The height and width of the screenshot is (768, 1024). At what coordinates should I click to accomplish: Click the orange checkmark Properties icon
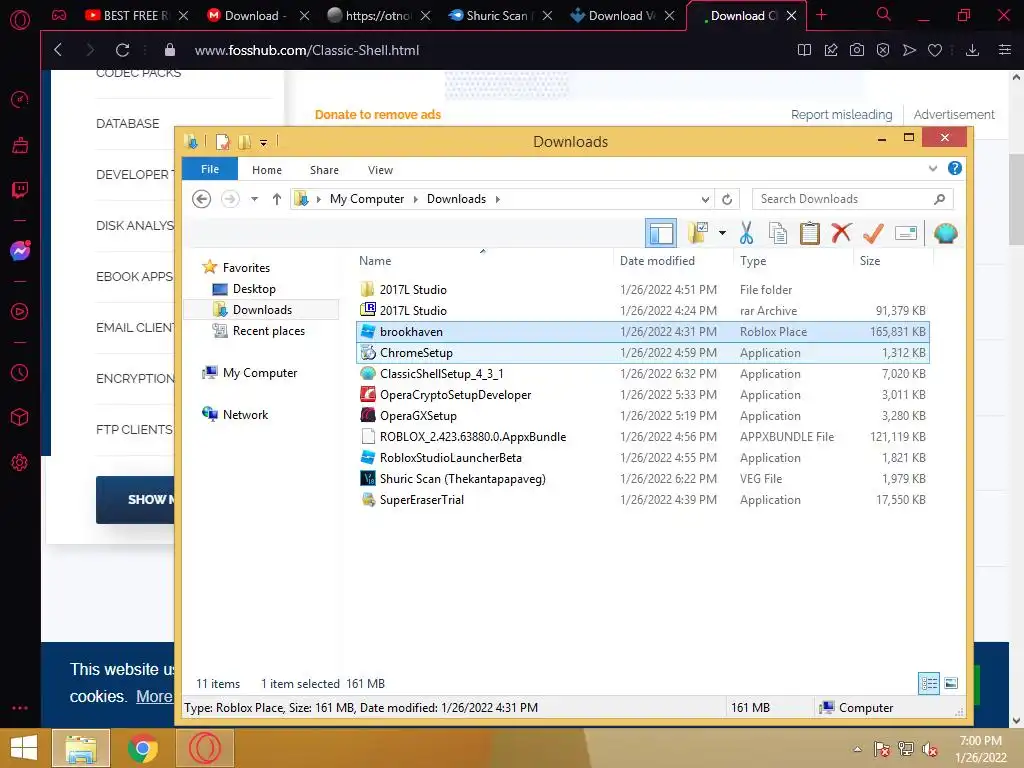(x=873, y=233)
